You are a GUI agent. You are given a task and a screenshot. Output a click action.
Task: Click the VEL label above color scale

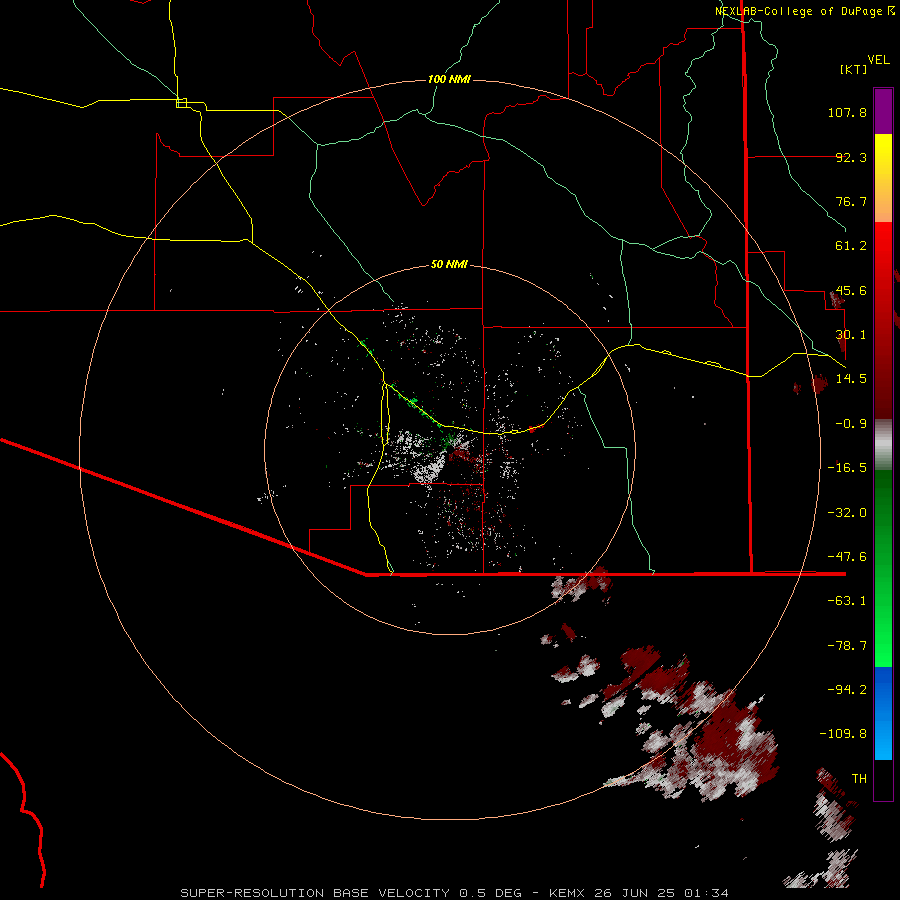[878, 60]
